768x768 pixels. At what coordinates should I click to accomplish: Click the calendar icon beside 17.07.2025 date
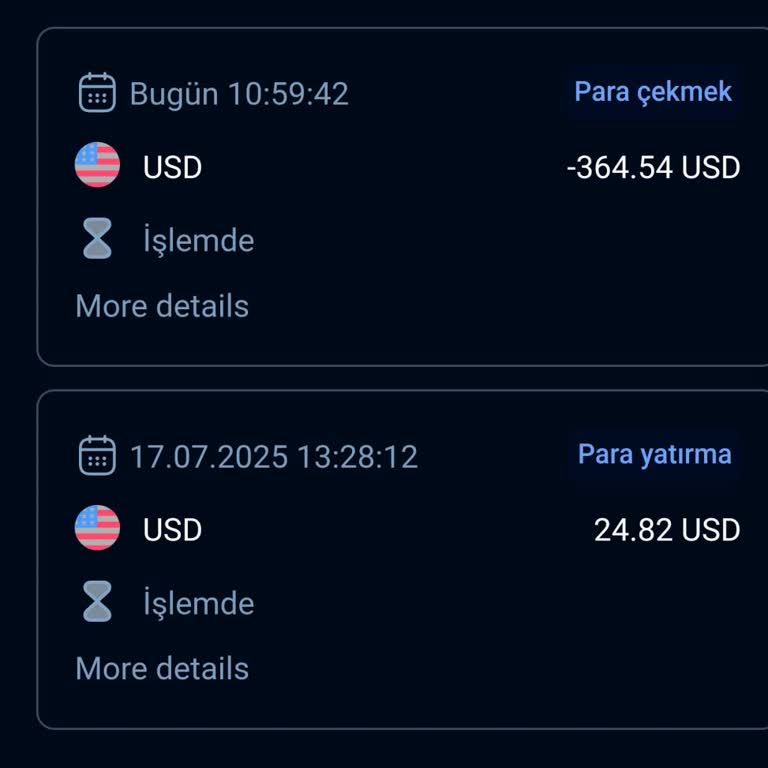tap(97, 456)
